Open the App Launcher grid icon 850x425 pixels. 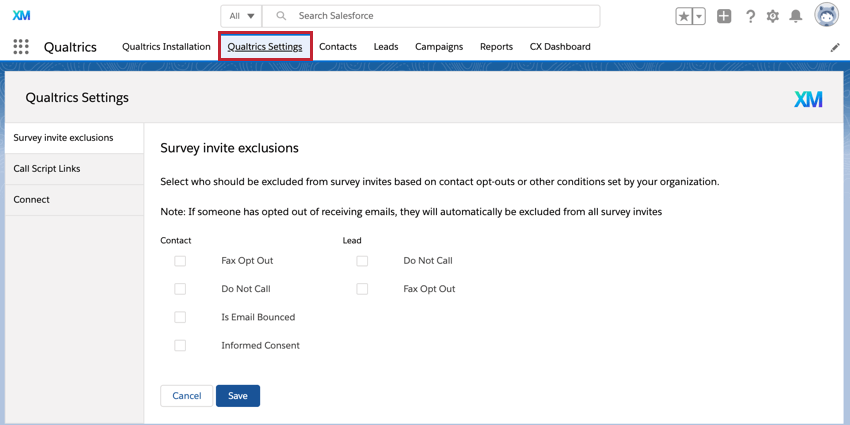[21, 47]
